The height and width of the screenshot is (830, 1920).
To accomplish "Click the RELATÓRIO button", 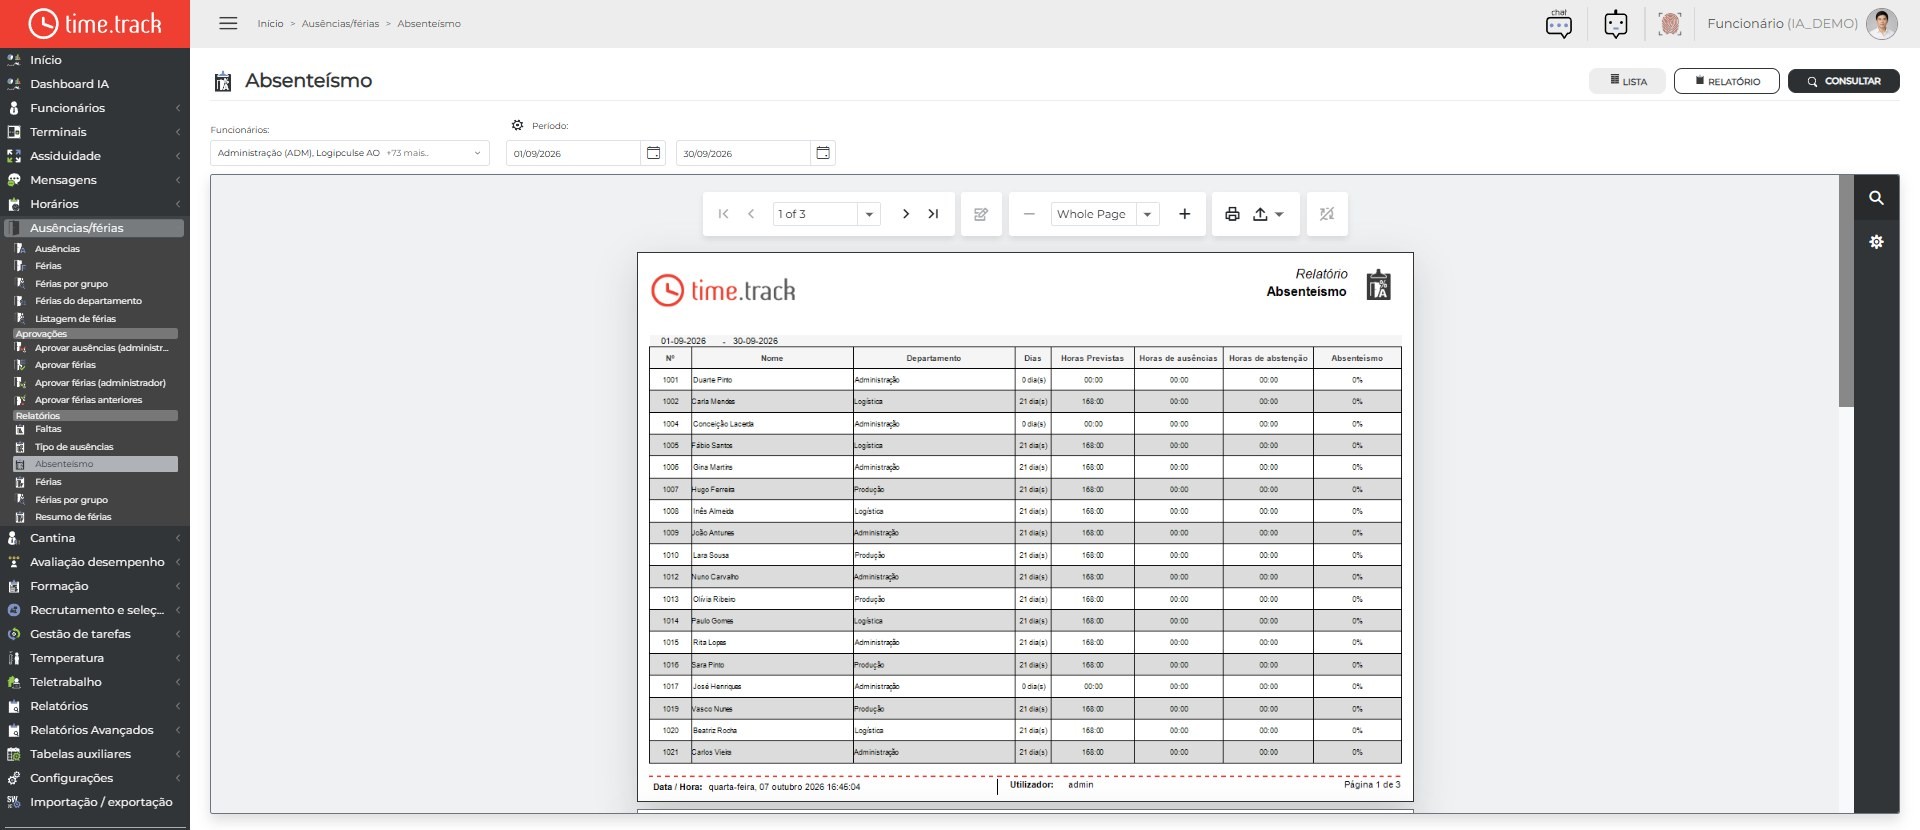I will [1727, 81].
